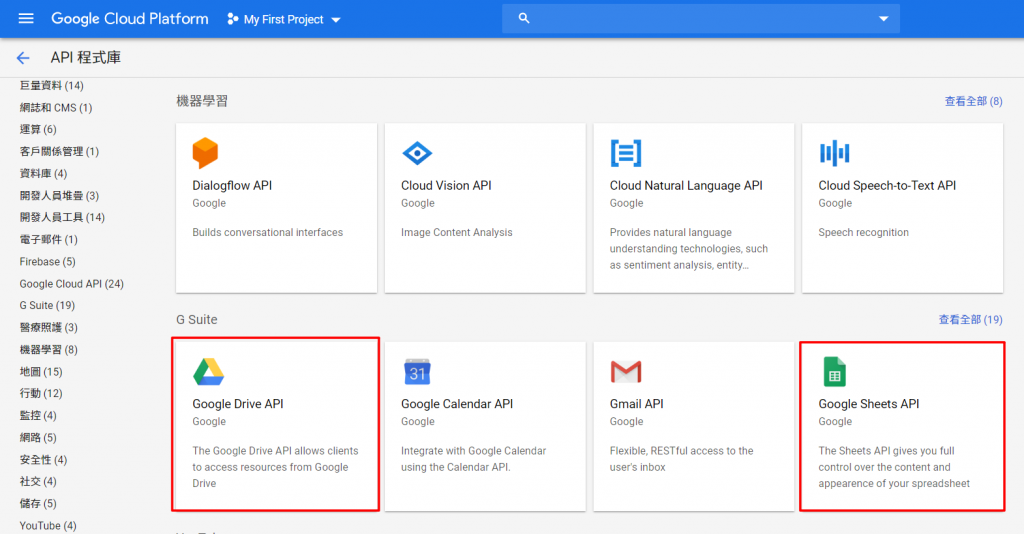This screenshot has height=534, width=1024.
Task: Open 查看全部 (19) for G Suite
Action: pos(970,319)
